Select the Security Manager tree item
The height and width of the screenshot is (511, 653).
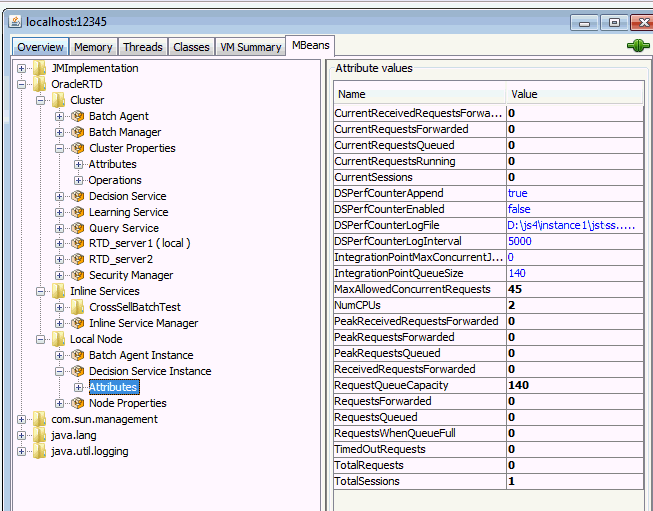coord(131,275)
